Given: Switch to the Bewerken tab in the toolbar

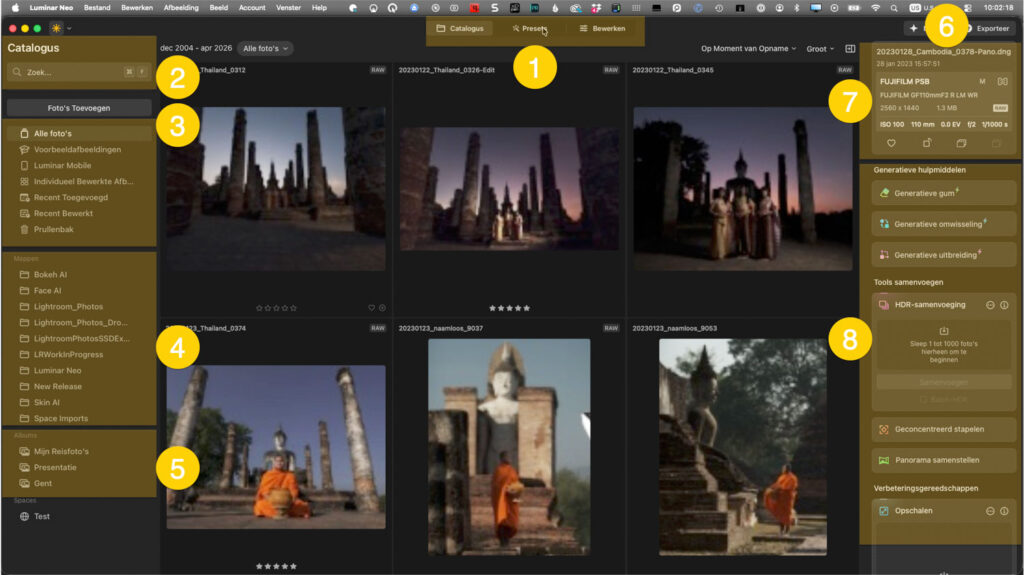Looking at the screenshot, I should [x=602, y=28].
